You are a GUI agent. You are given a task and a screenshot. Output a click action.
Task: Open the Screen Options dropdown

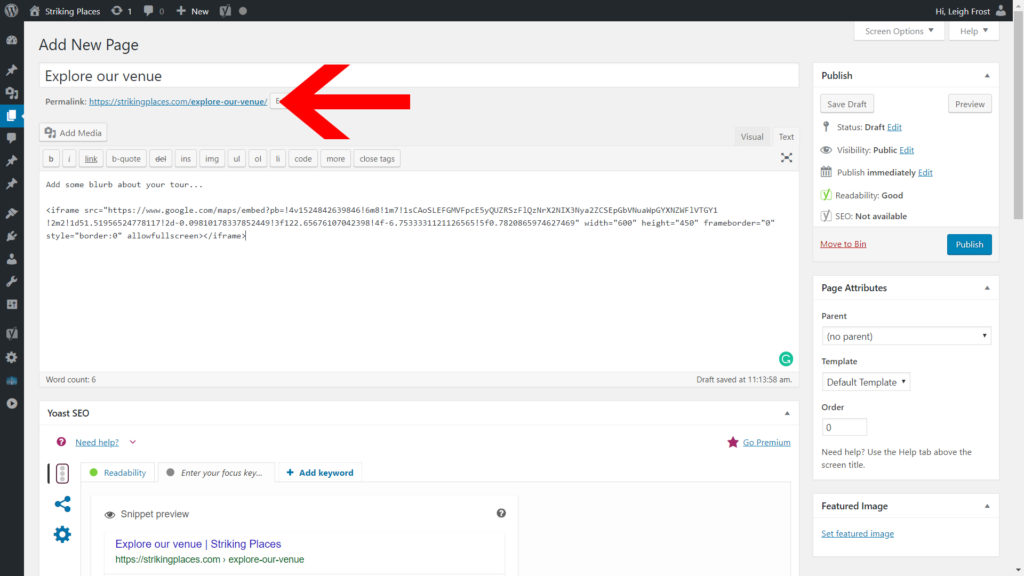(x=899, y=31)
